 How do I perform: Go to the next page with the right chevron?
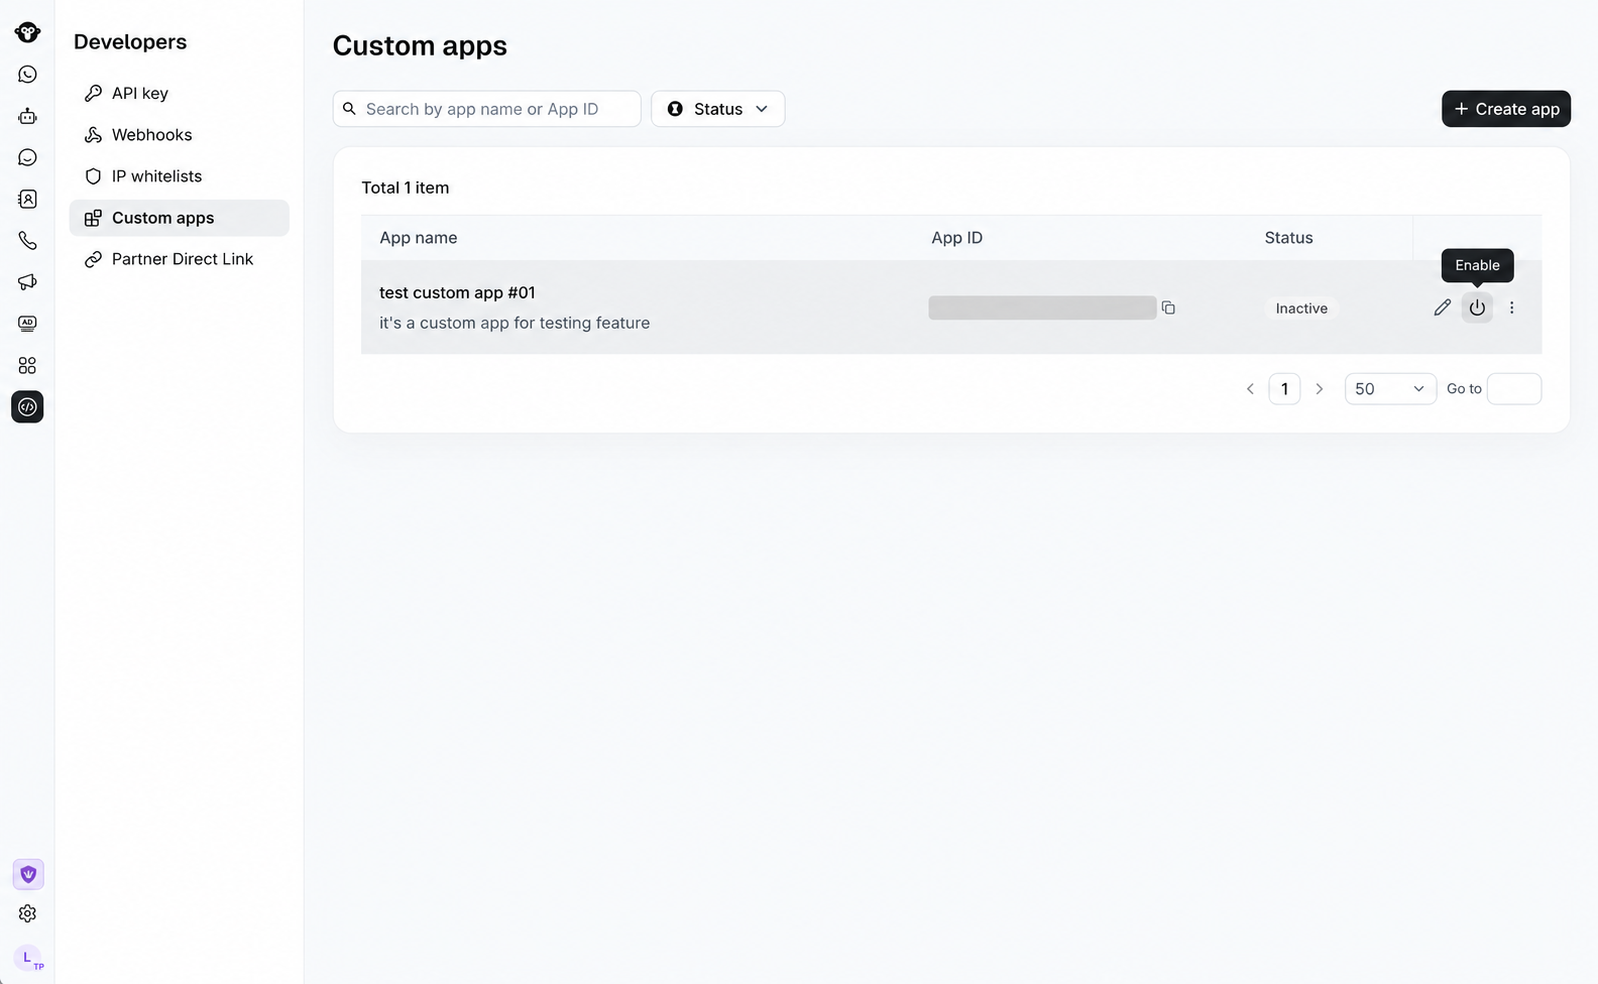(1319, 389)
